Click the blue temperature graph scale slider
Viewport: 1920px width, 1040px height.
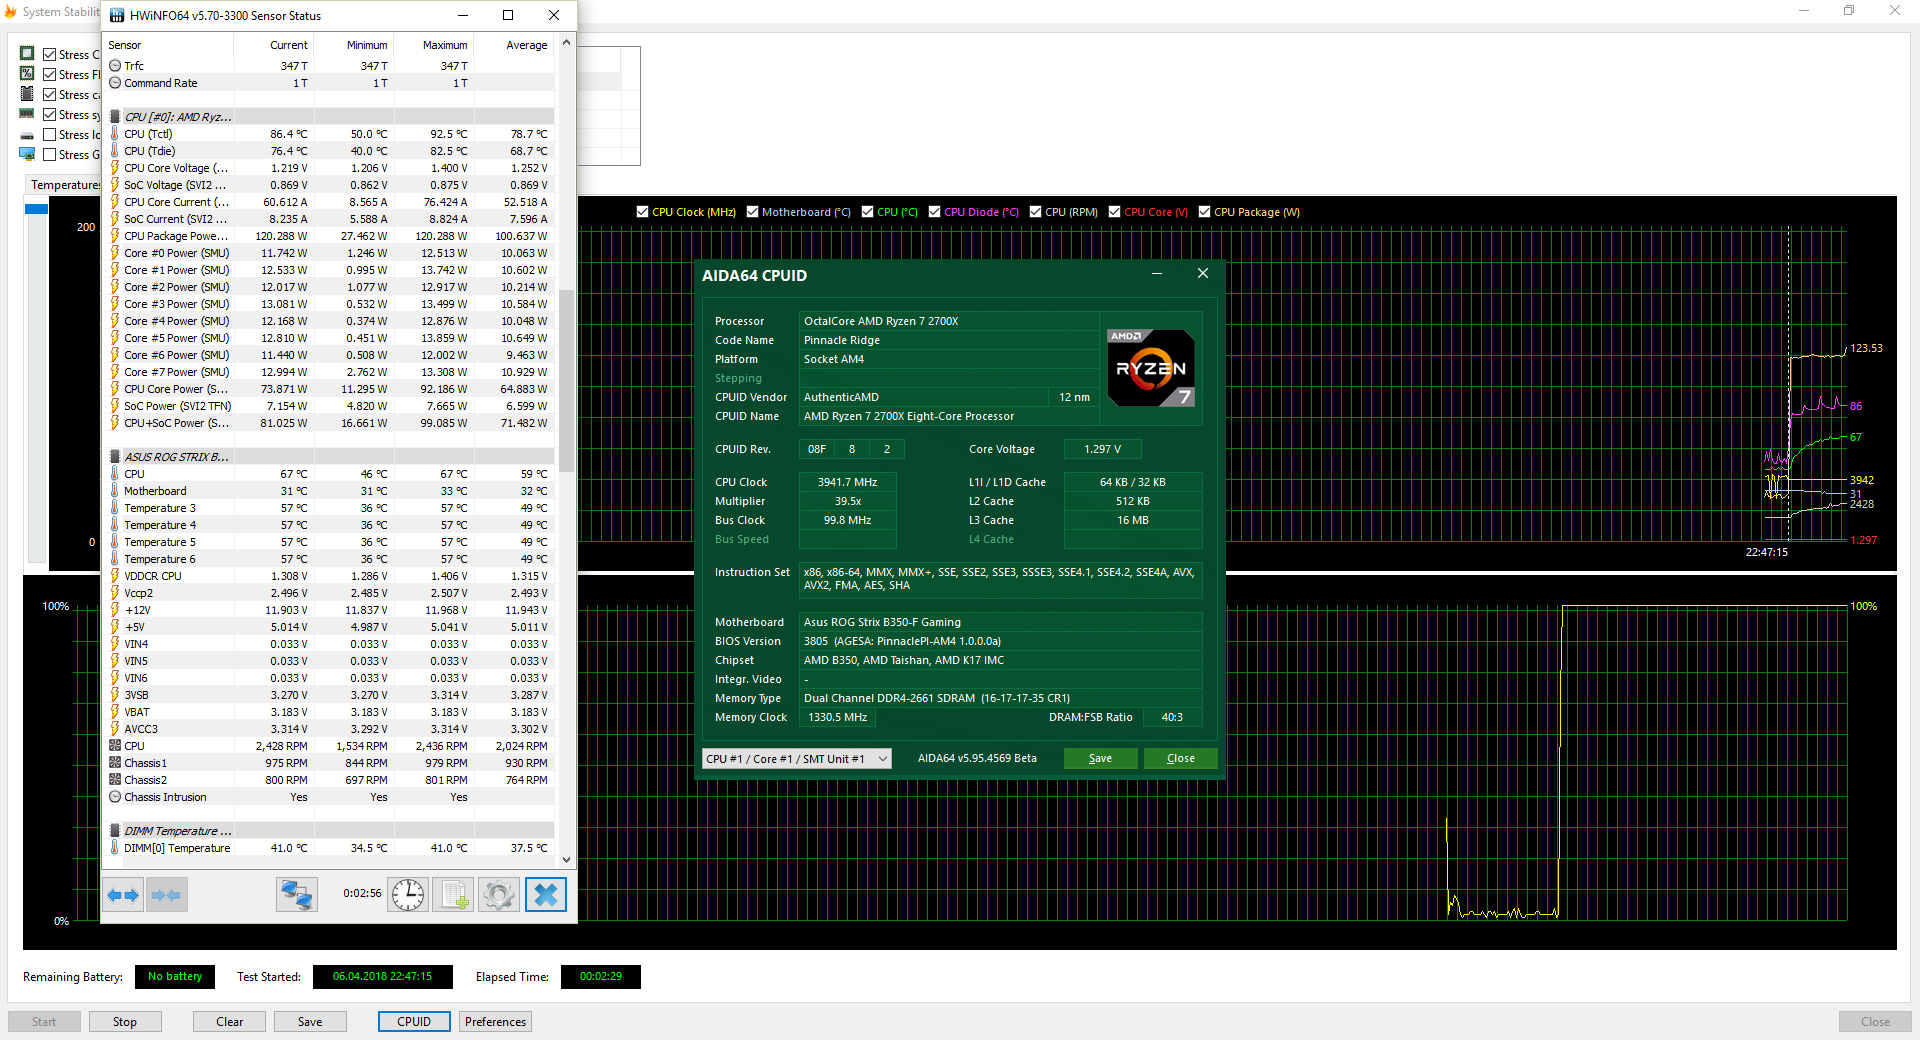point(37,209)
